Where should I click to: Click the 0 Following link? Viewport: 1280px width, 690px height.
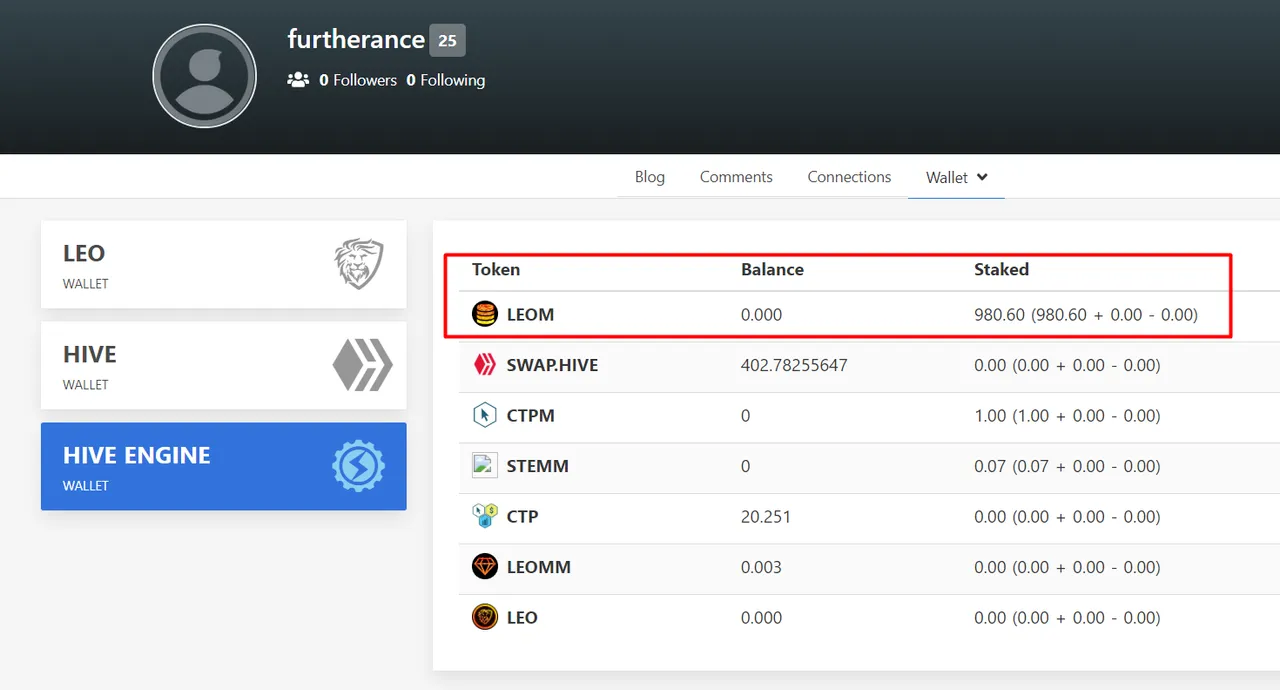pos(446,80)
